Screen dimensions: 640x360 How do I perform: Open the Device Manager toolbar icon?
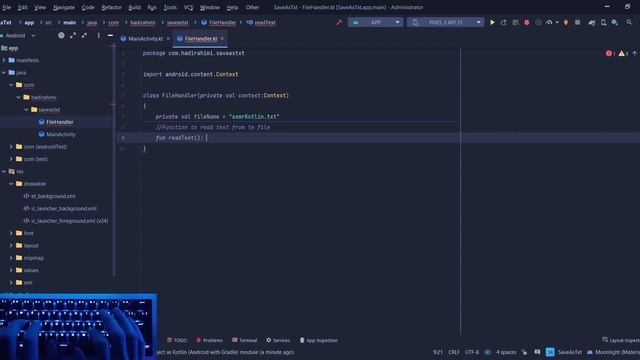(603, 22)
